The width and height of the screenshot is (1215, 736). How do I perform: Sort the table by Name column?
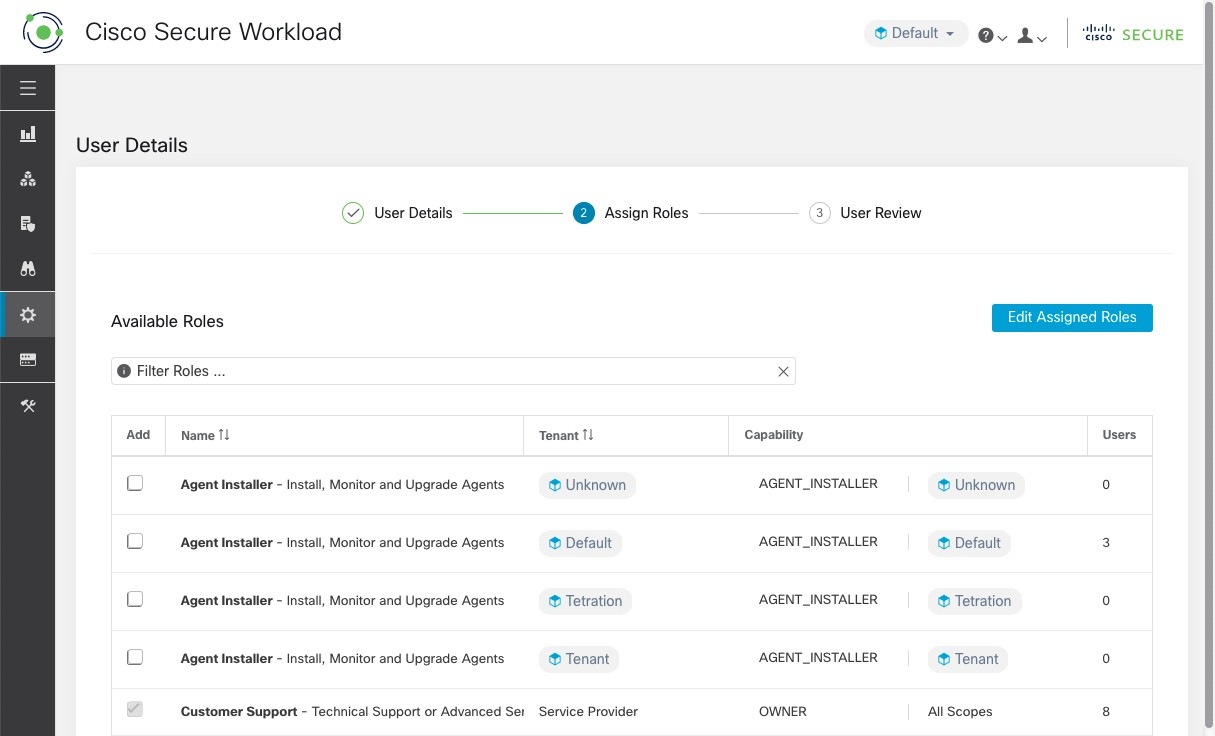pyautogui.click(x=204, y=435)
